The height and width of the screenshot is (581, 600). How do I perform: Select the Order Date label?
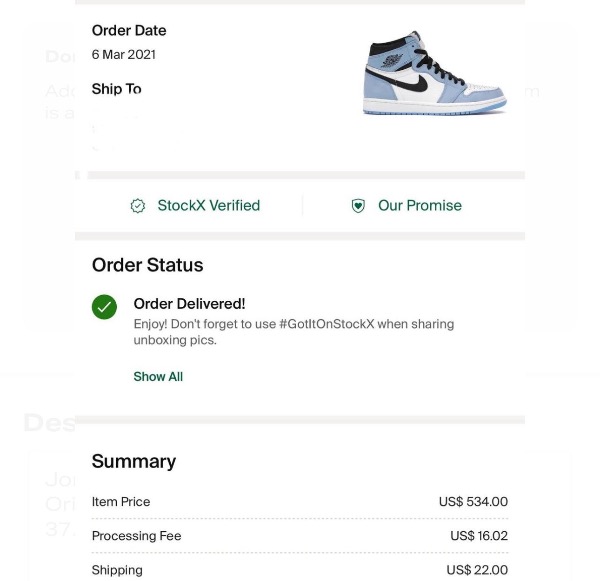129,31
